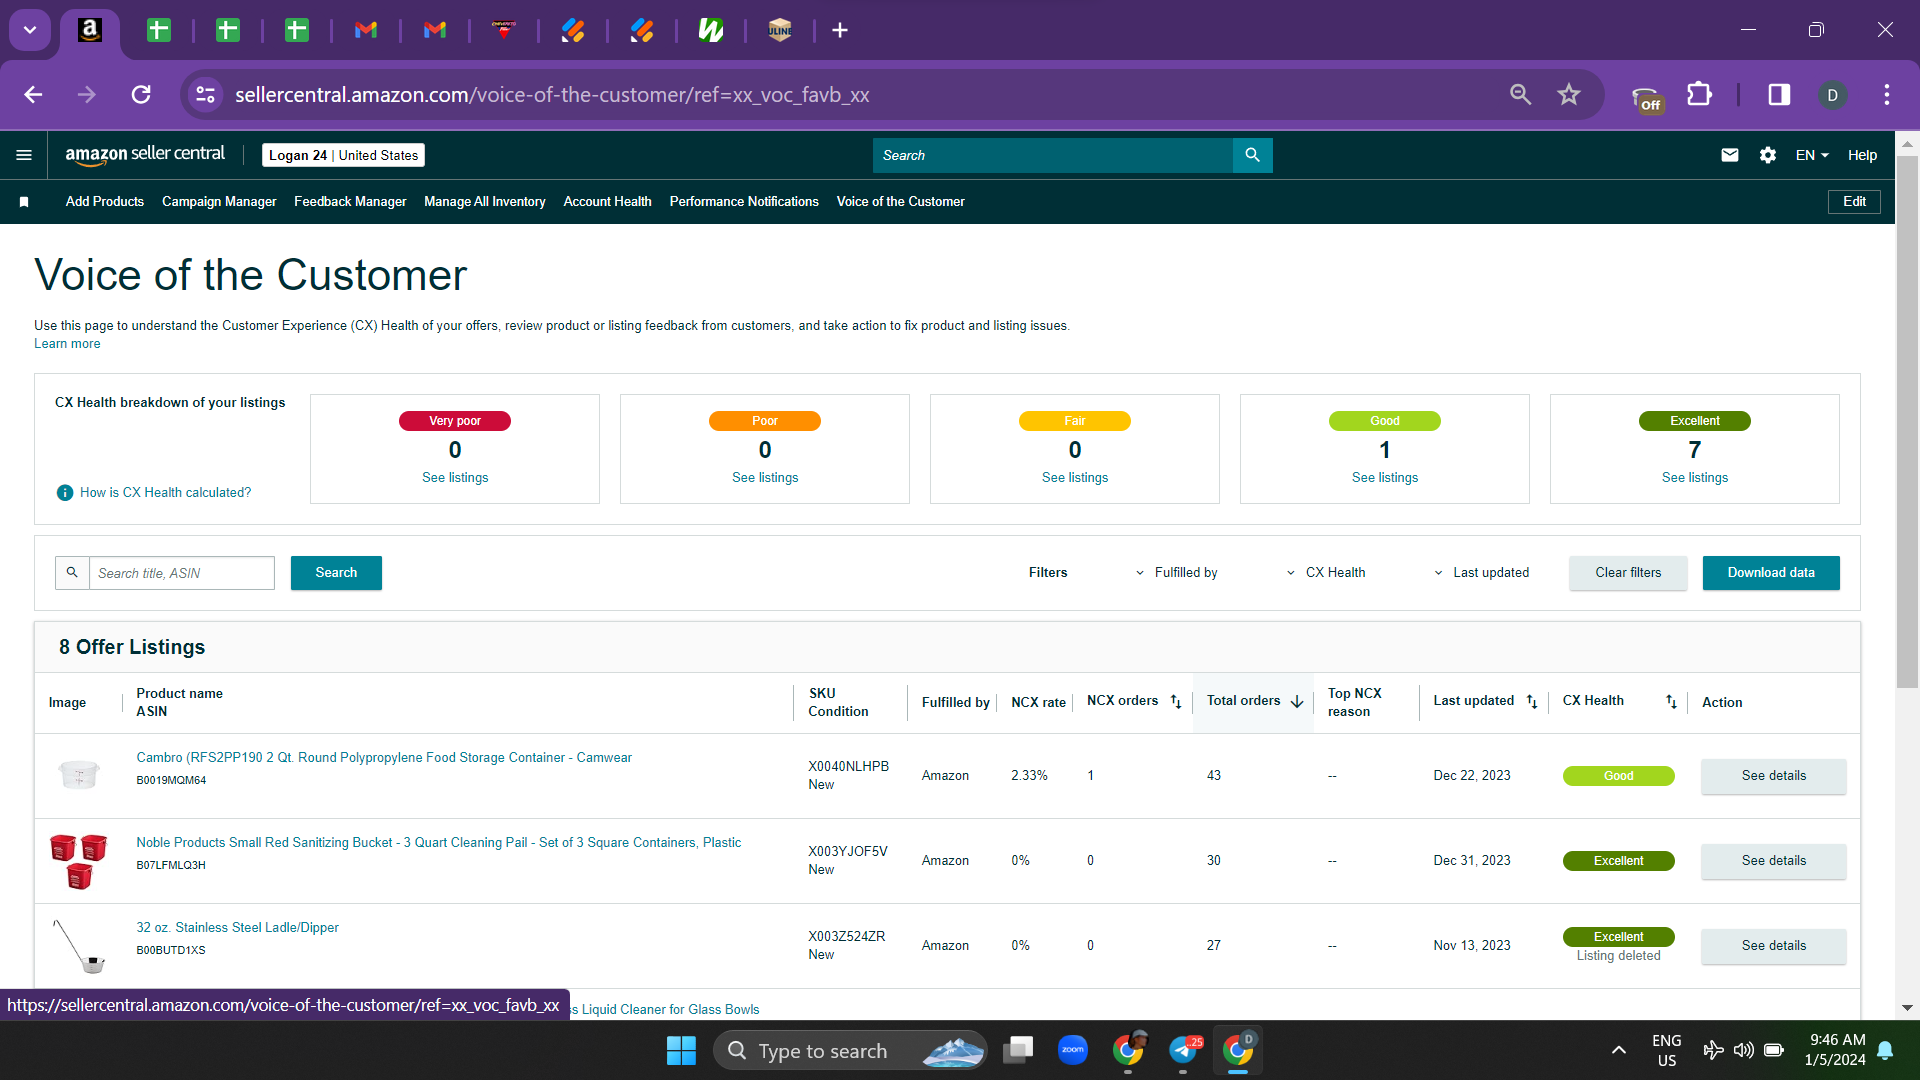This screenshot has height=1080, width=1920.
Task: See listings under Very poor
Action: point(455,478)
